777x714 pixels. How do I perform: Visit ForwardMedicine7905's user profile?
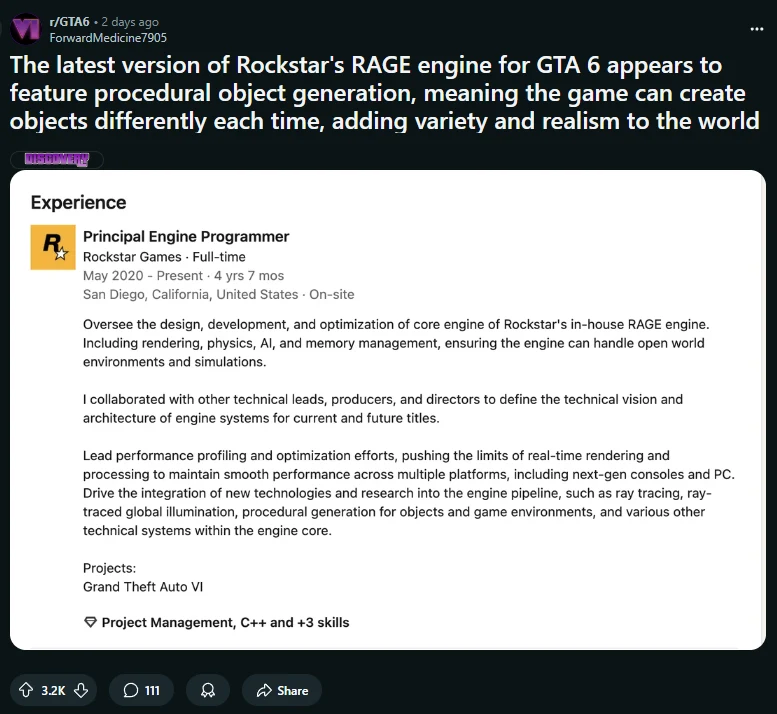pos(108,38)
